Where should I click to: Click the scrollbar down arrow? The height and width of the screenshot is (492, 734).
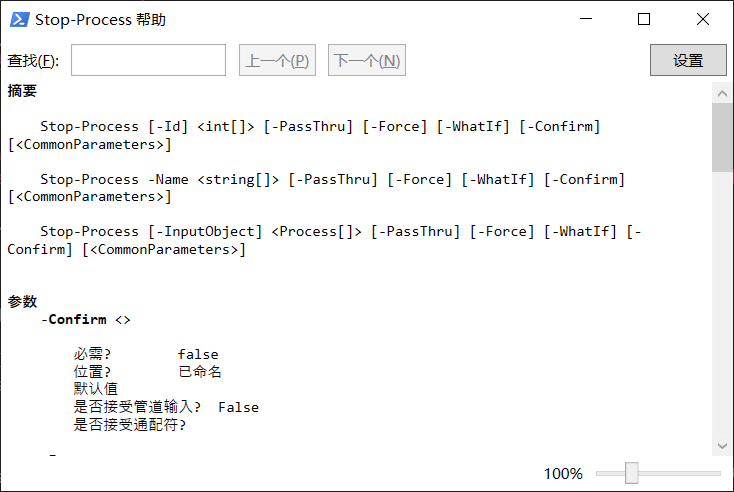point(722,446)
